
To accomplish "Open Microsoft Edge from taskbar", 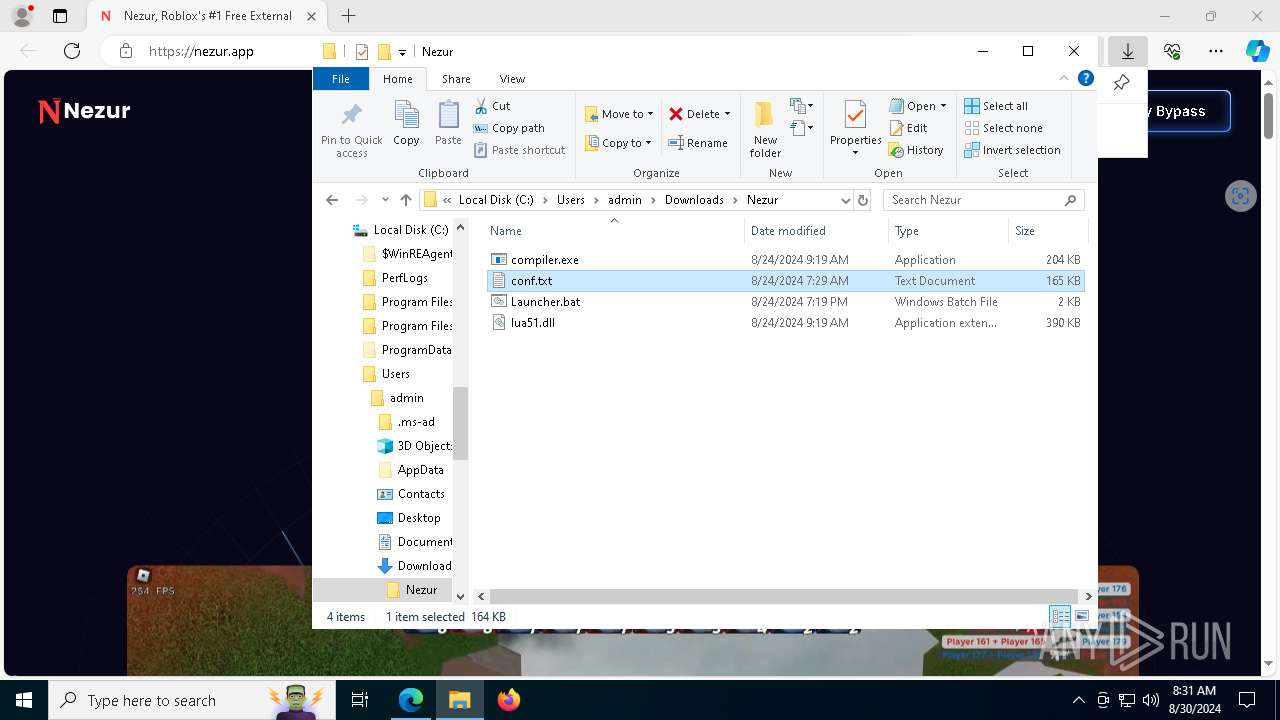I will 411,700.
